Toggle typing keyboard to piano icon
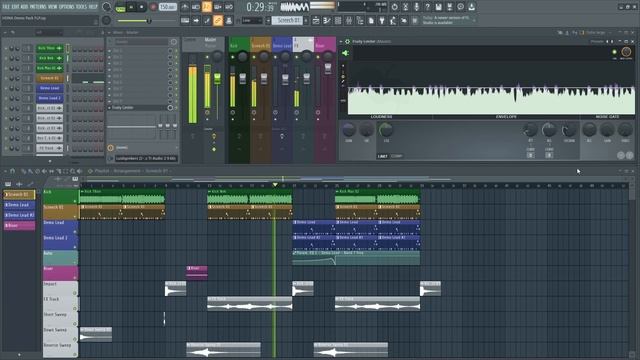Image resolution: width=640 pixels, height=360 pixels. (x=185, y=20)
